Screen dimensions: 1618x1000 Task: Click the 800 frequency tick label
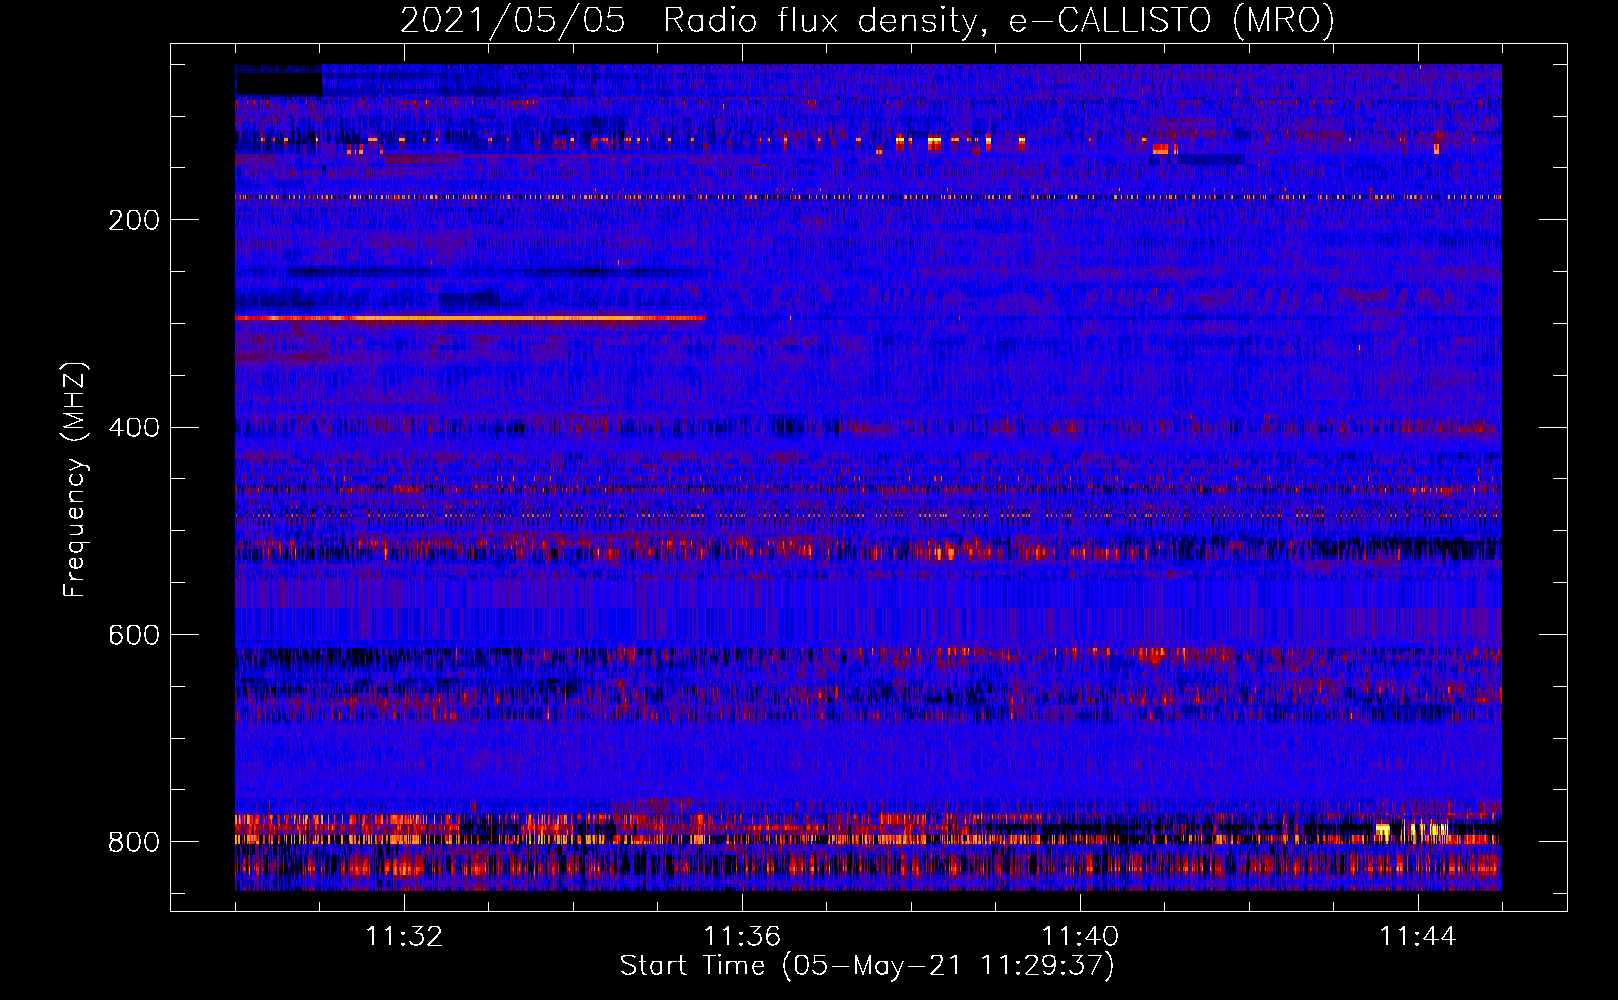pyautogui.click(x=134, y=842)
